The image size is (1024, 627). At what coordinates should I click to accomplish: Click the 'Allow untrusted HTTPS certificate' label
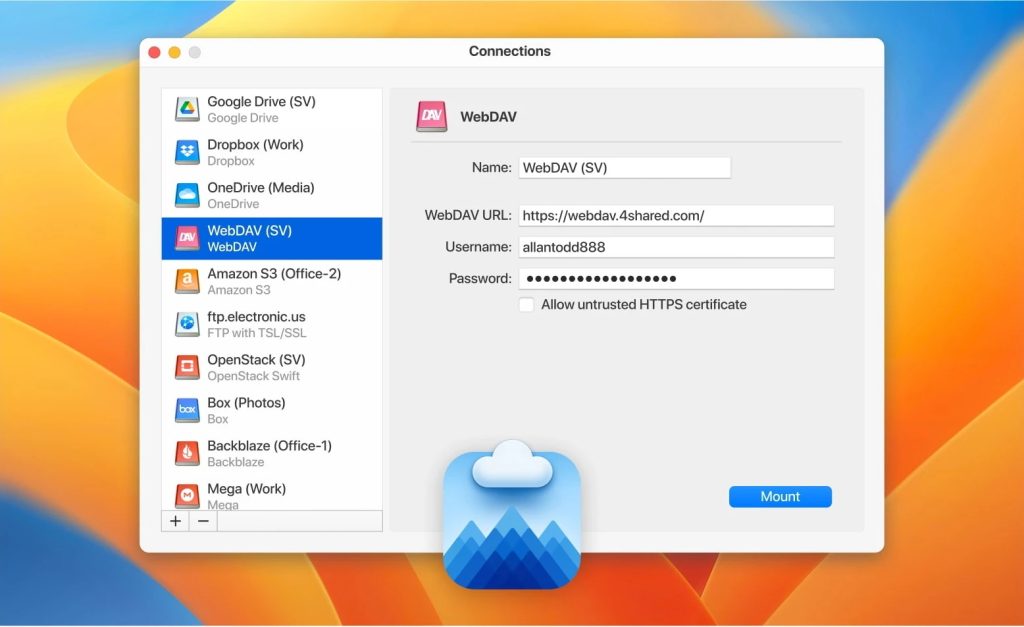tap(644, 304)
